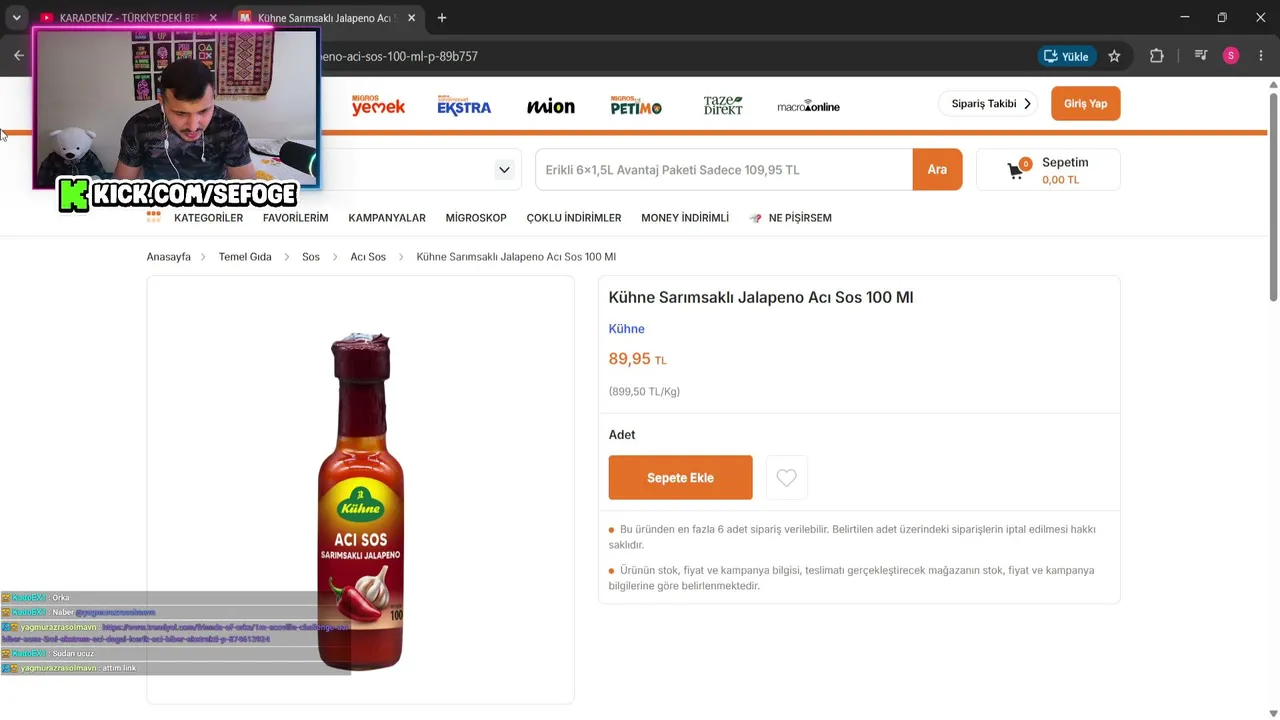Expand the delivery address dropdown chevron
1280x720 pixels.
[x=504, y=169]
